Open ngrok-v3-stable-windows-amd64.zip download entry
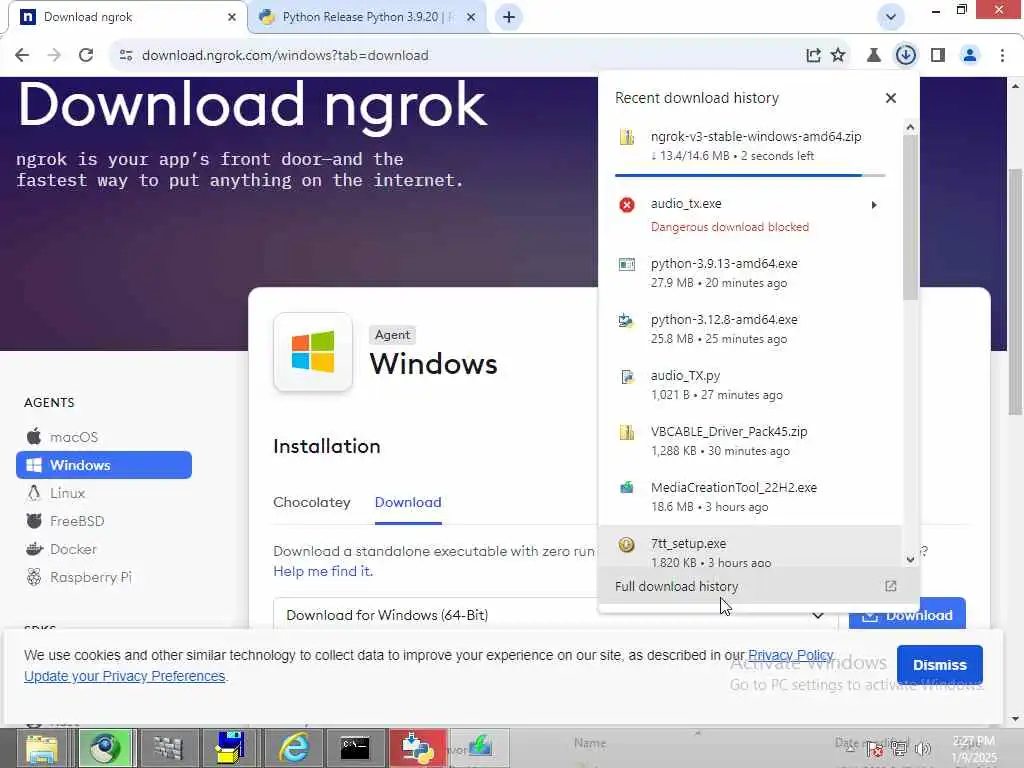This screenshot has width=1024, height=768. [750, 146]
